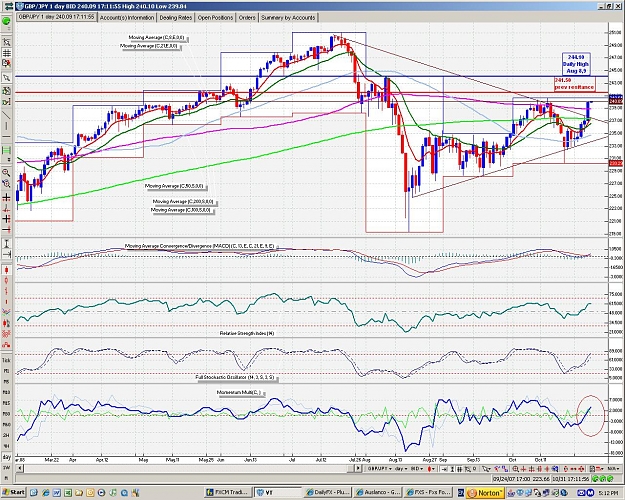The width and height of the screenshot is (625, 500).
Task: Set timeframe to M1
Action: pyautogui.click(x=6, y=371)
